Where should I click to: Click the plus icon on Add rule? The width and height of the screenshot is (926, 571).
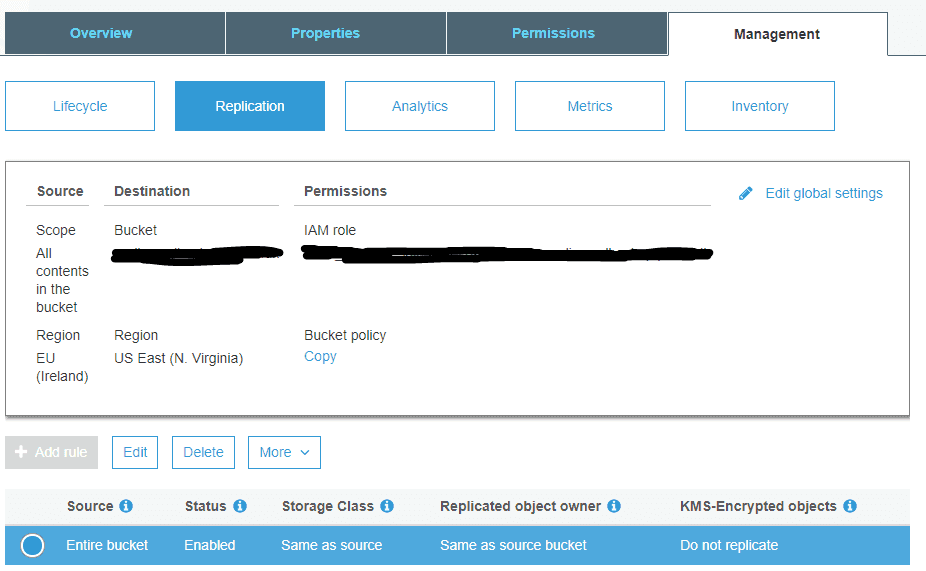(21, 452)
